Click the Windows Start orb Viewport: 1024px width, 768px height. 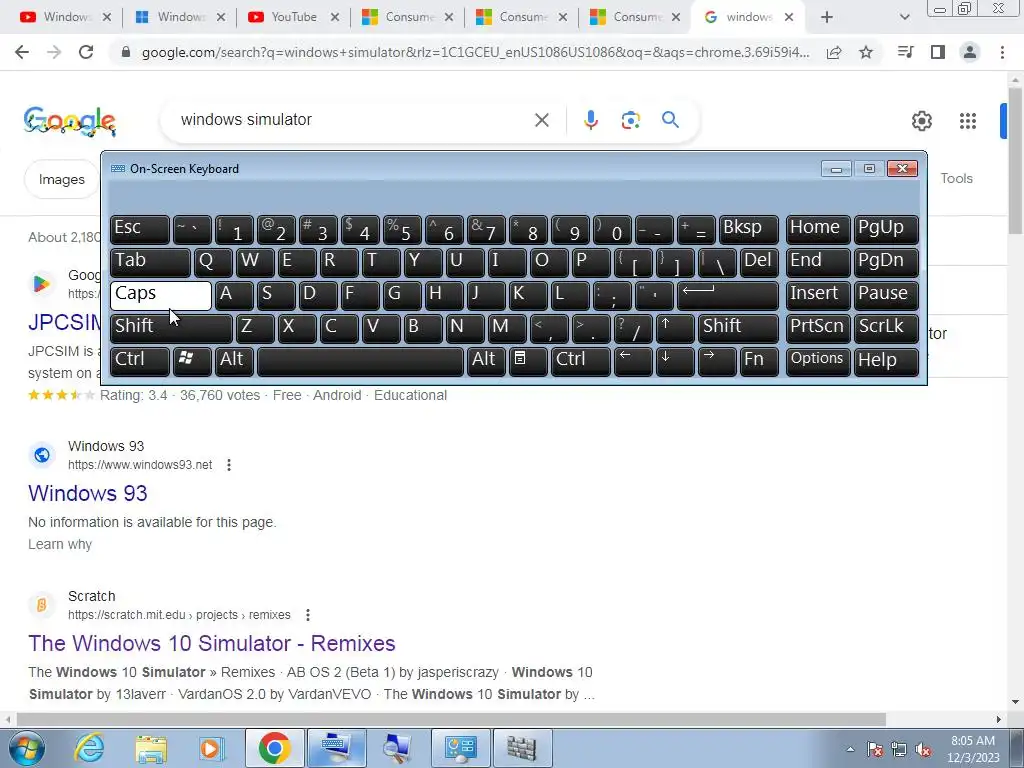(27, 748)
